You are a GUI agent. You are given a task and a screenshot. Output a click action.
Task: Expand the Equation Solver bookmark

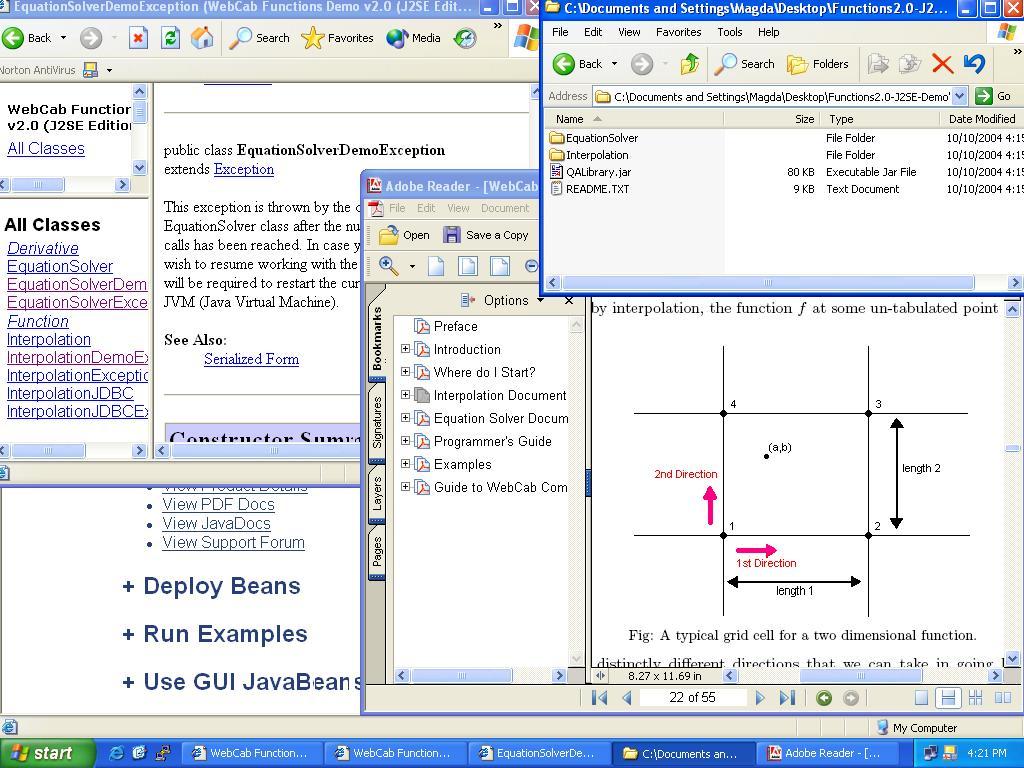(x=406, y=418)
